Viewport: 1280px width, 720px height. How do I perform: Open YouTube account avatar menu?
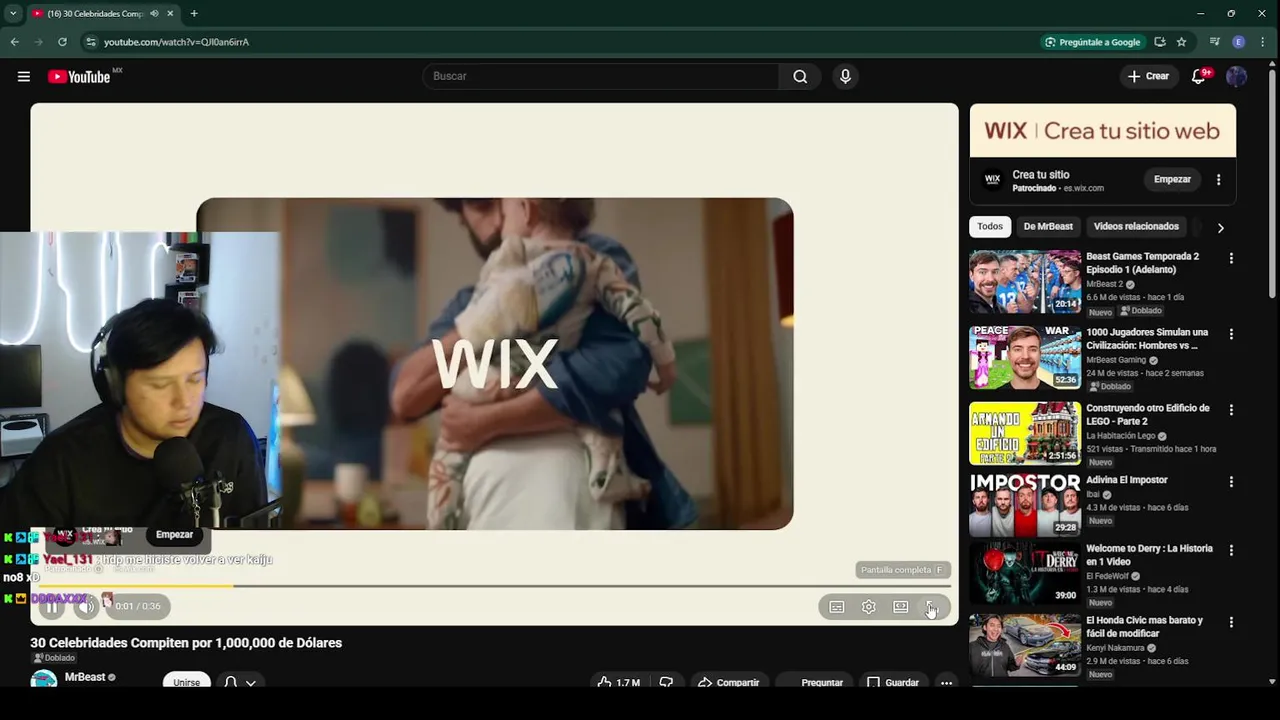tap(1236, 76)
